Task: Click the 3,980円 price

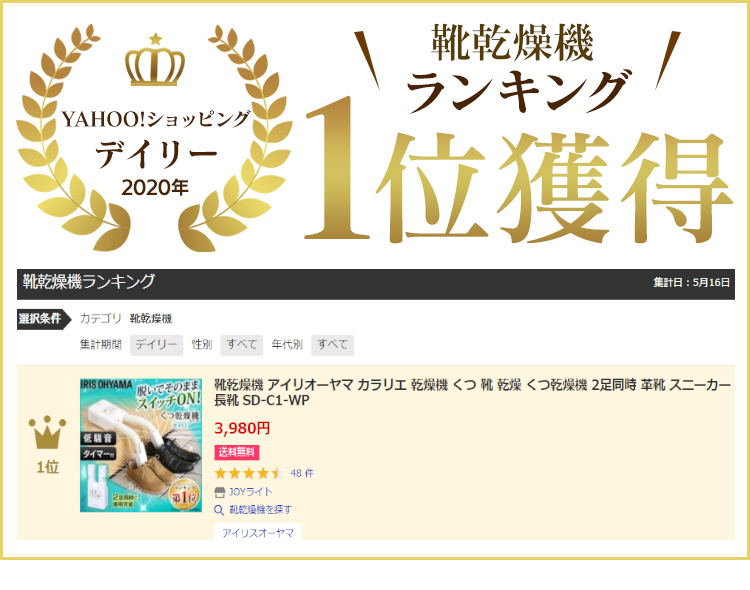Action: tap(242, 428)
